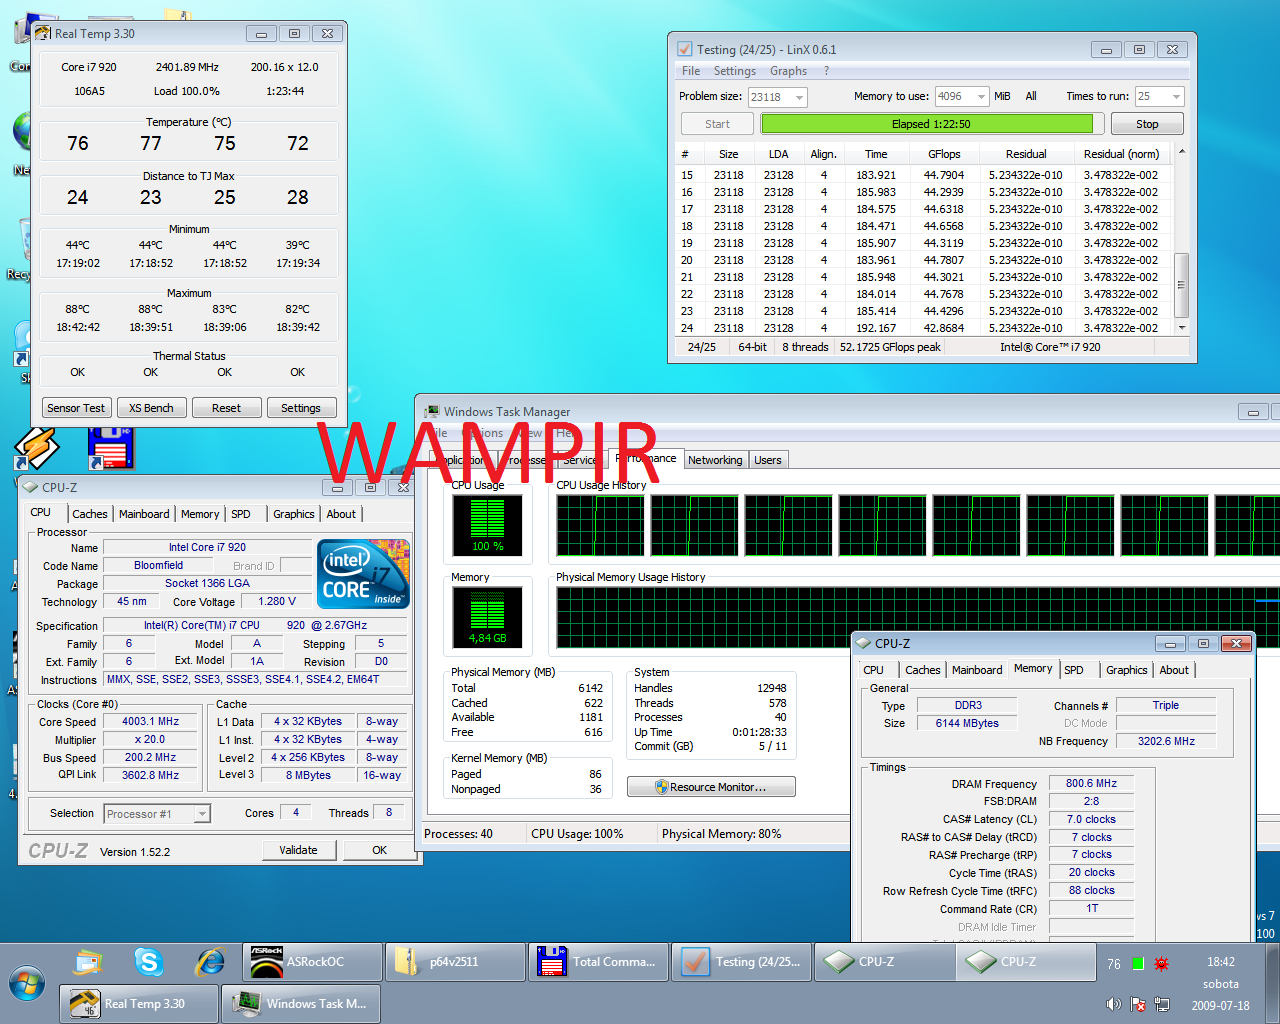Click the Reset button in Real Temp
This screenshot has height=1024, width=1280.
point(226,408)
